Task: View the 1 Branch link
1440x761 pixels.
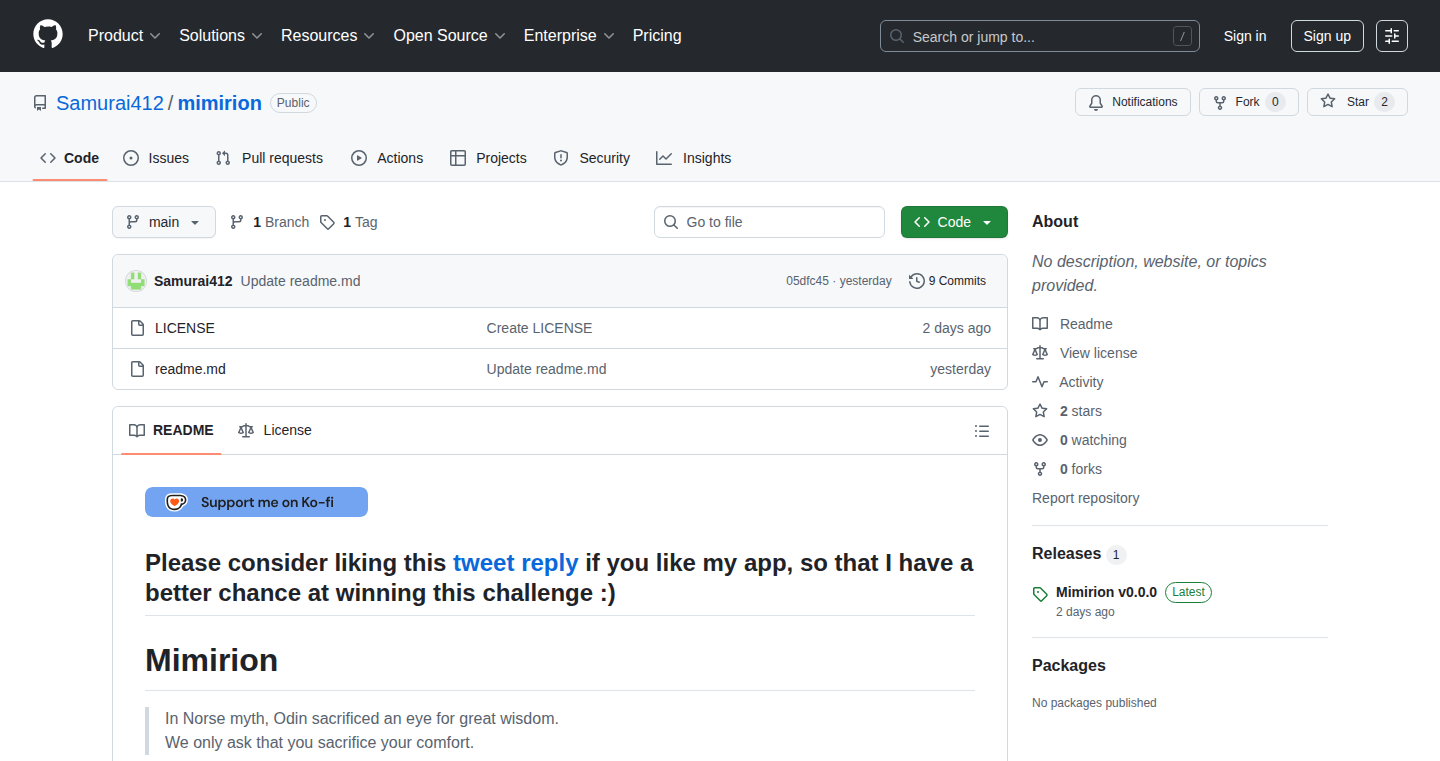Action: [x=270, y=222]
